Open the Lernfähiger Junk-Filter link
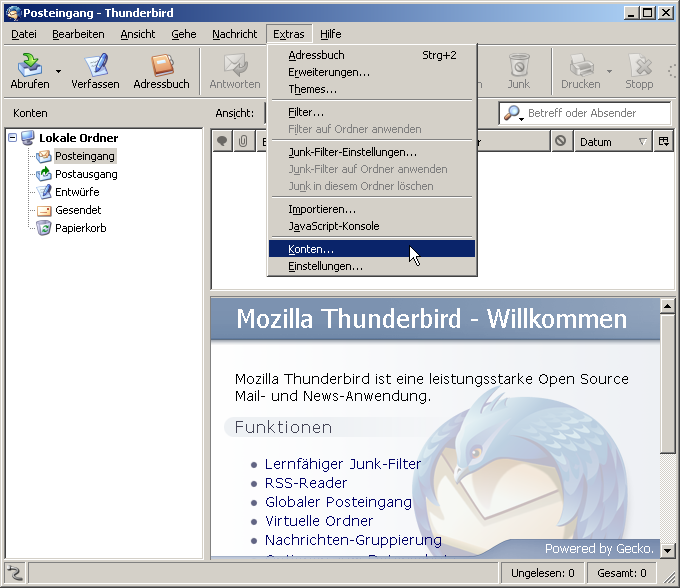The image size is (680, 588). (x=343, y=464)
